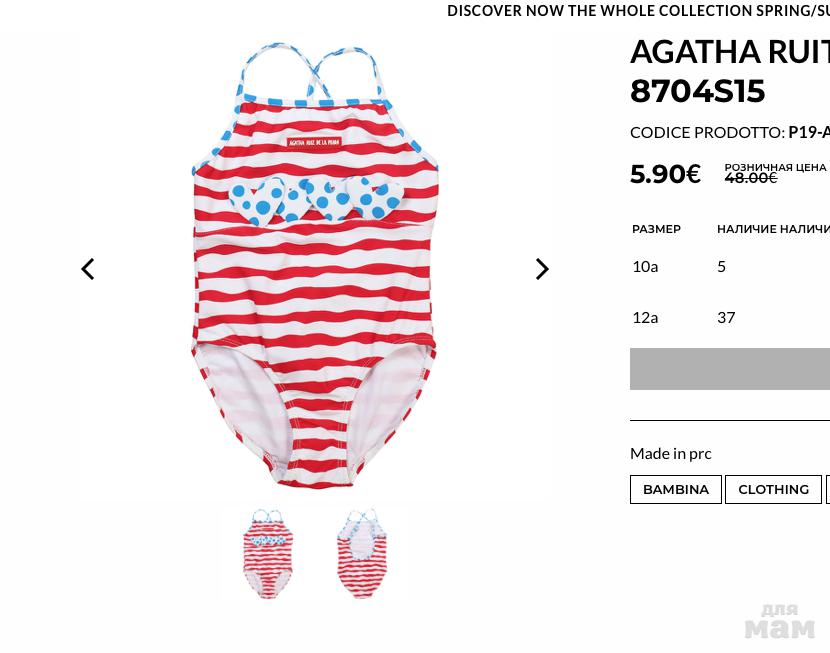Select the front view swimsuit thumbnail
830x653 pixels.
coord(268,554)
